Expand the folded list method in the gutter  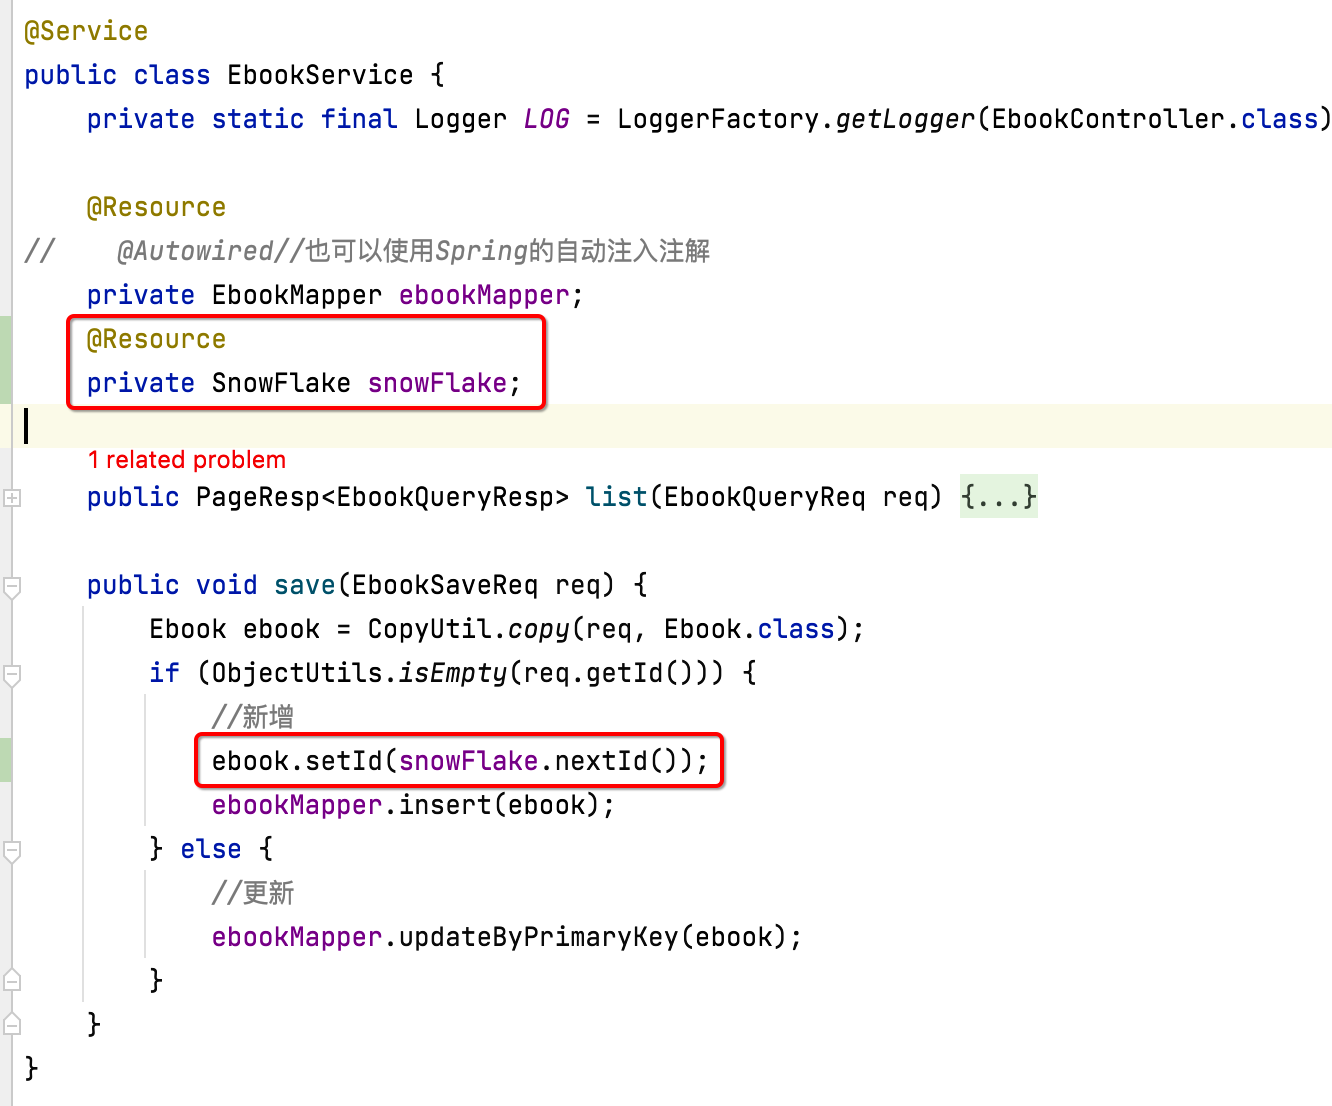(x=12, y=497)
